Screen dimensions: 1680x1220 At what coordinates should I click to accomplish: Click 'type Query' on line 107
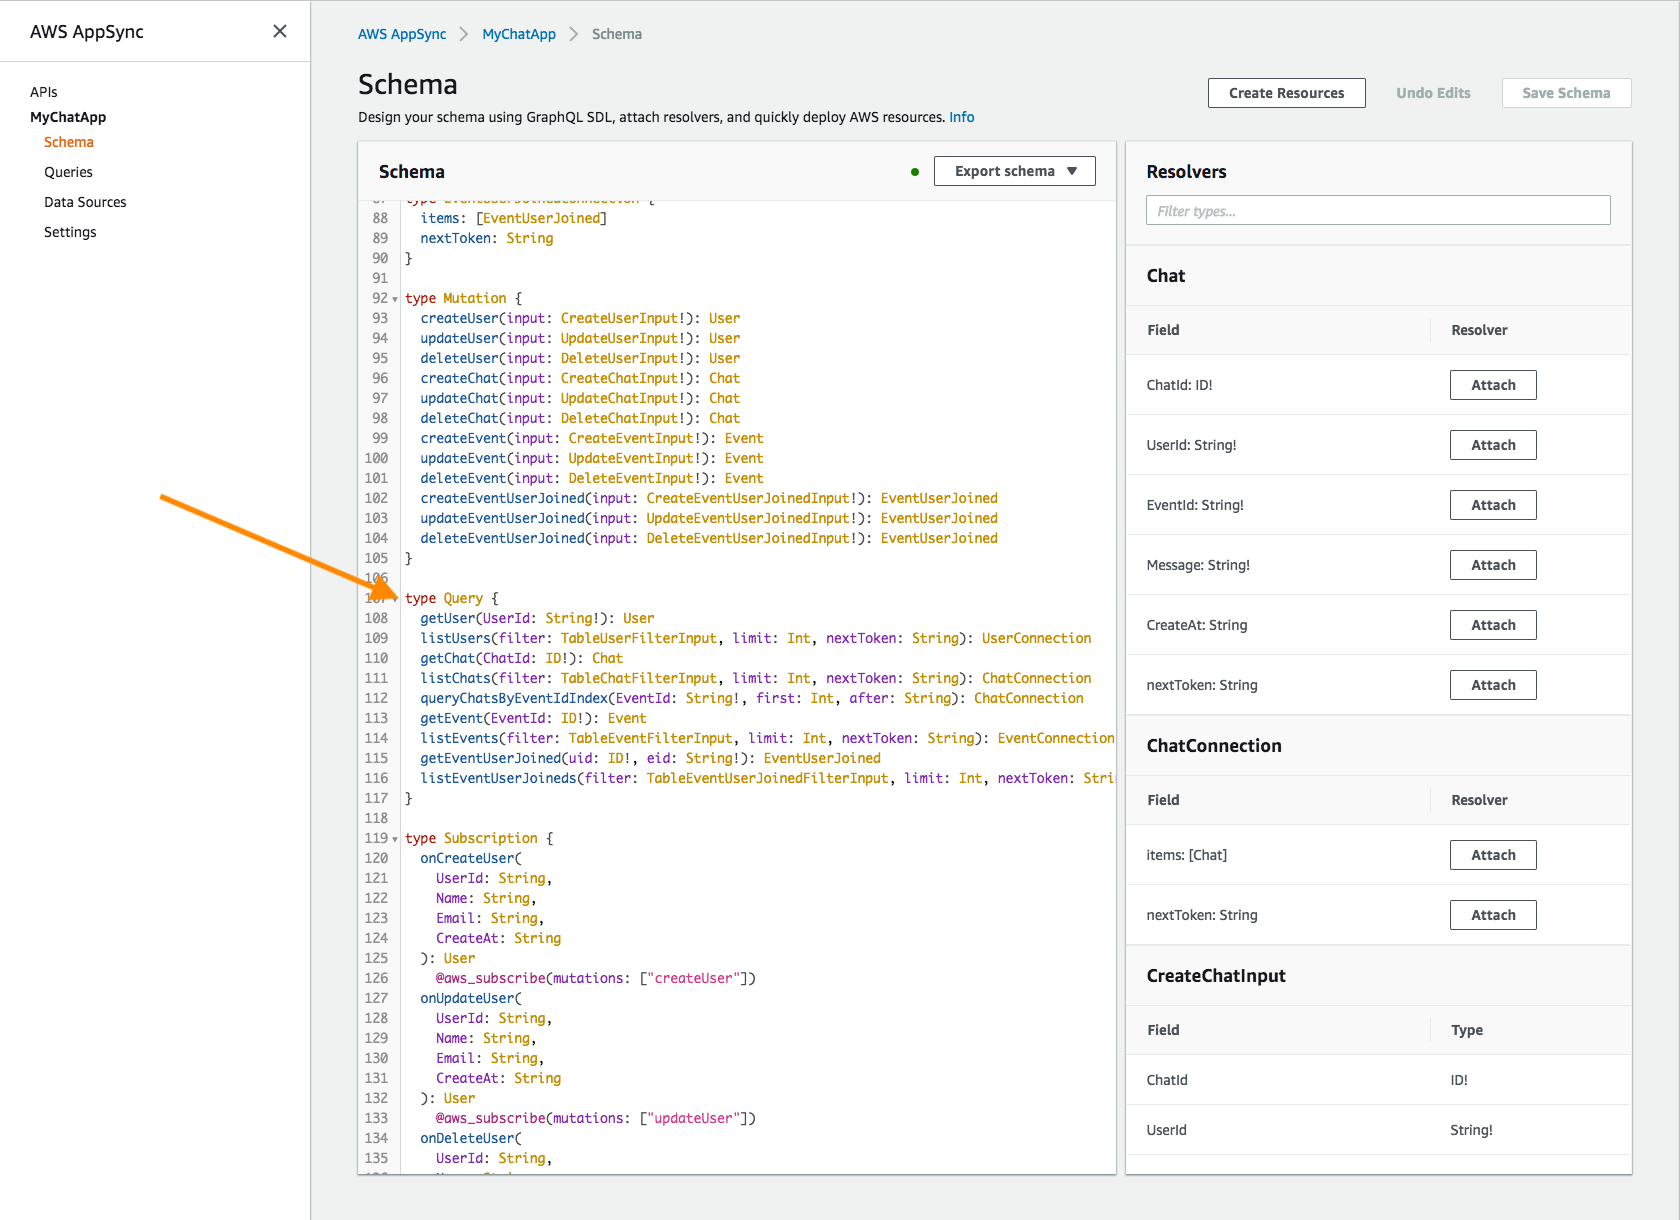pos(444,598)
